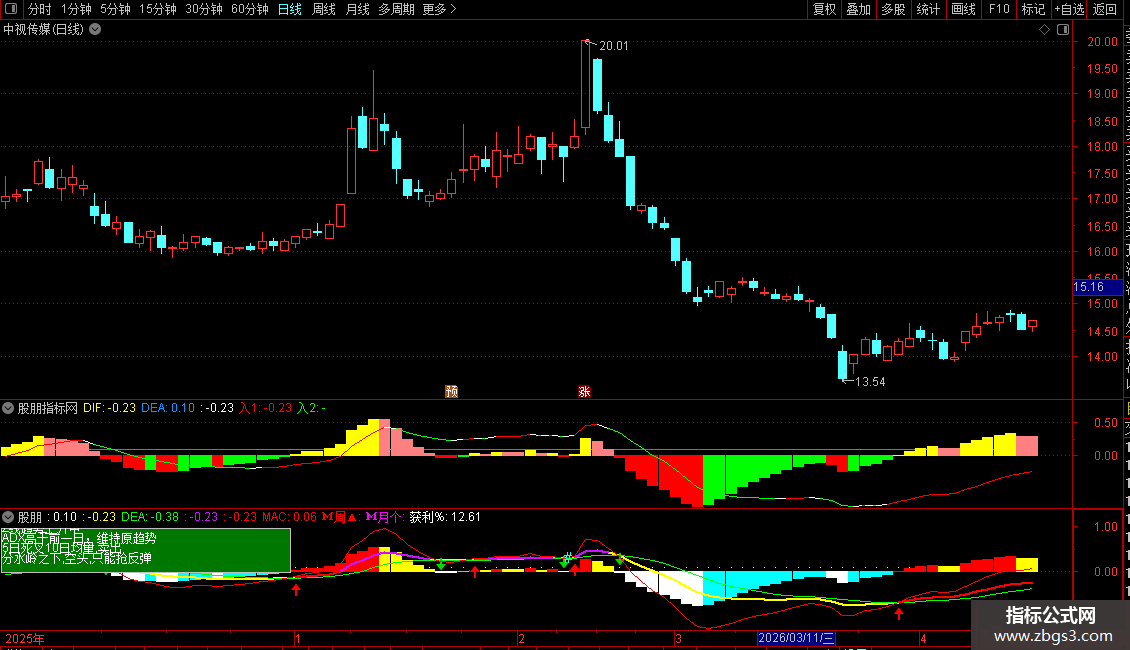The image size is (1130, 650).
Task: Add stock via +自选 button
Action: pyautogui.click(x=1069, y=9)
